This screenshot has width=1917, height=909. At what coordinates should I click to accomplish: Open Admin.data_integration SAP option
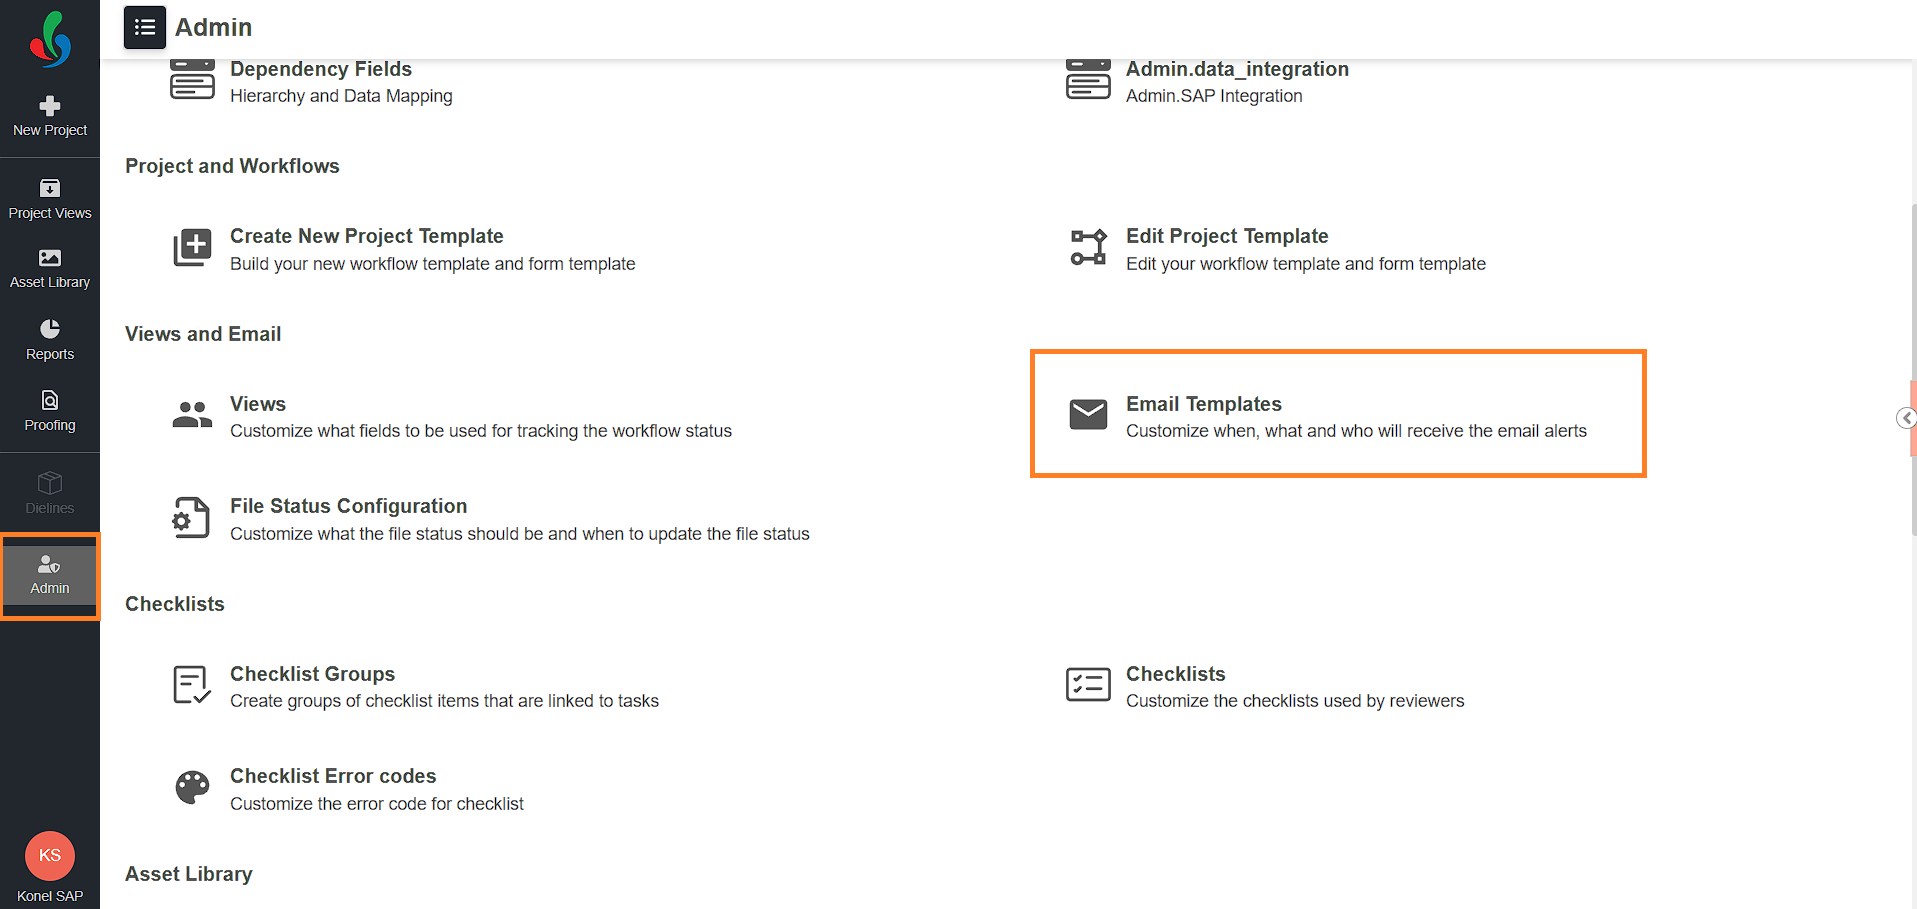coord(1237,69)
